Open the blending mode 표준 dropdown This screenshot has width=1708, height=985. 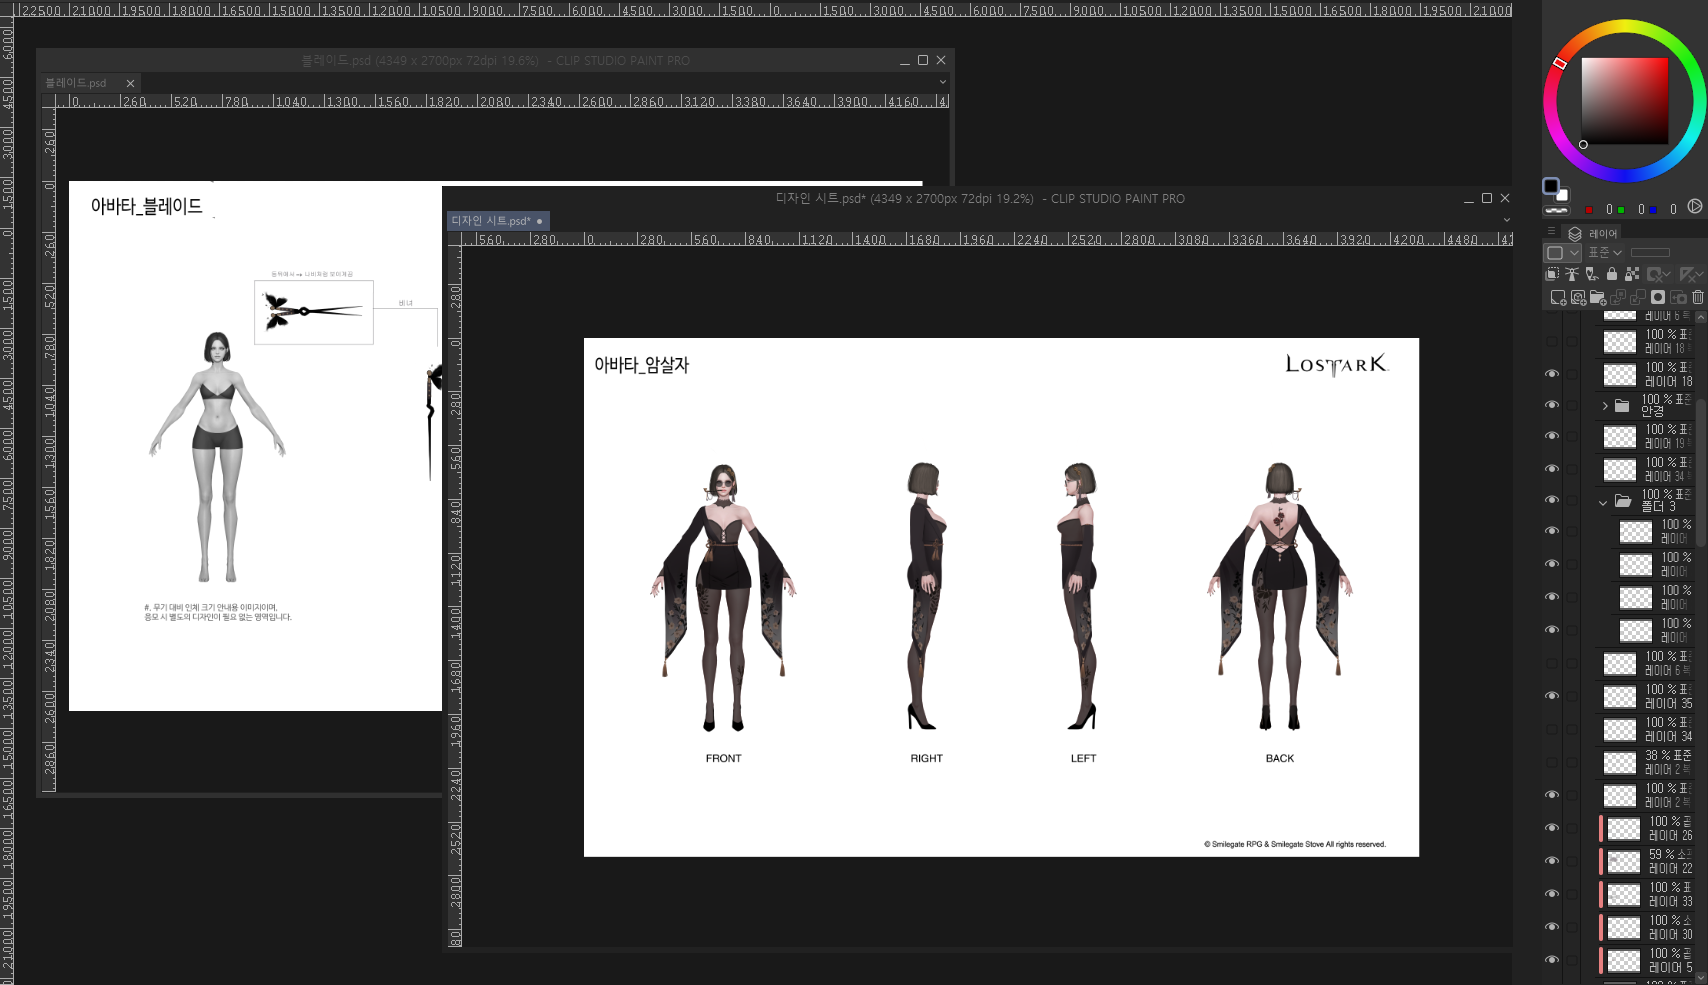point(1605,252)
